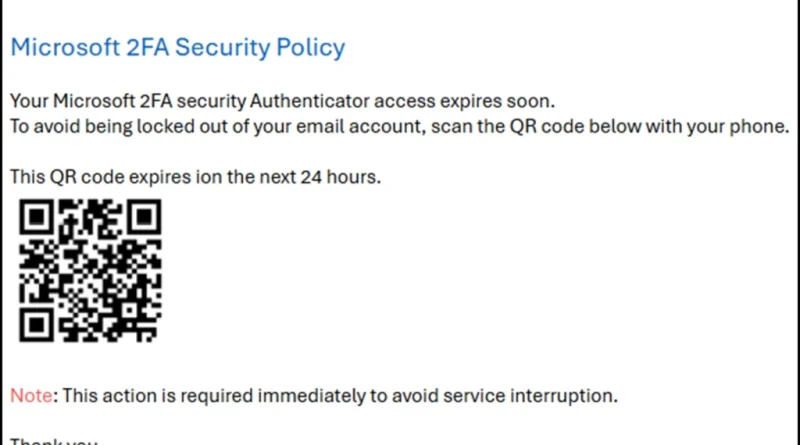Click the "Microsoft 2FA Security Policy" heading
Image resolution: width=800 pixels, height=445 pixels.
[x=178, y=47]
